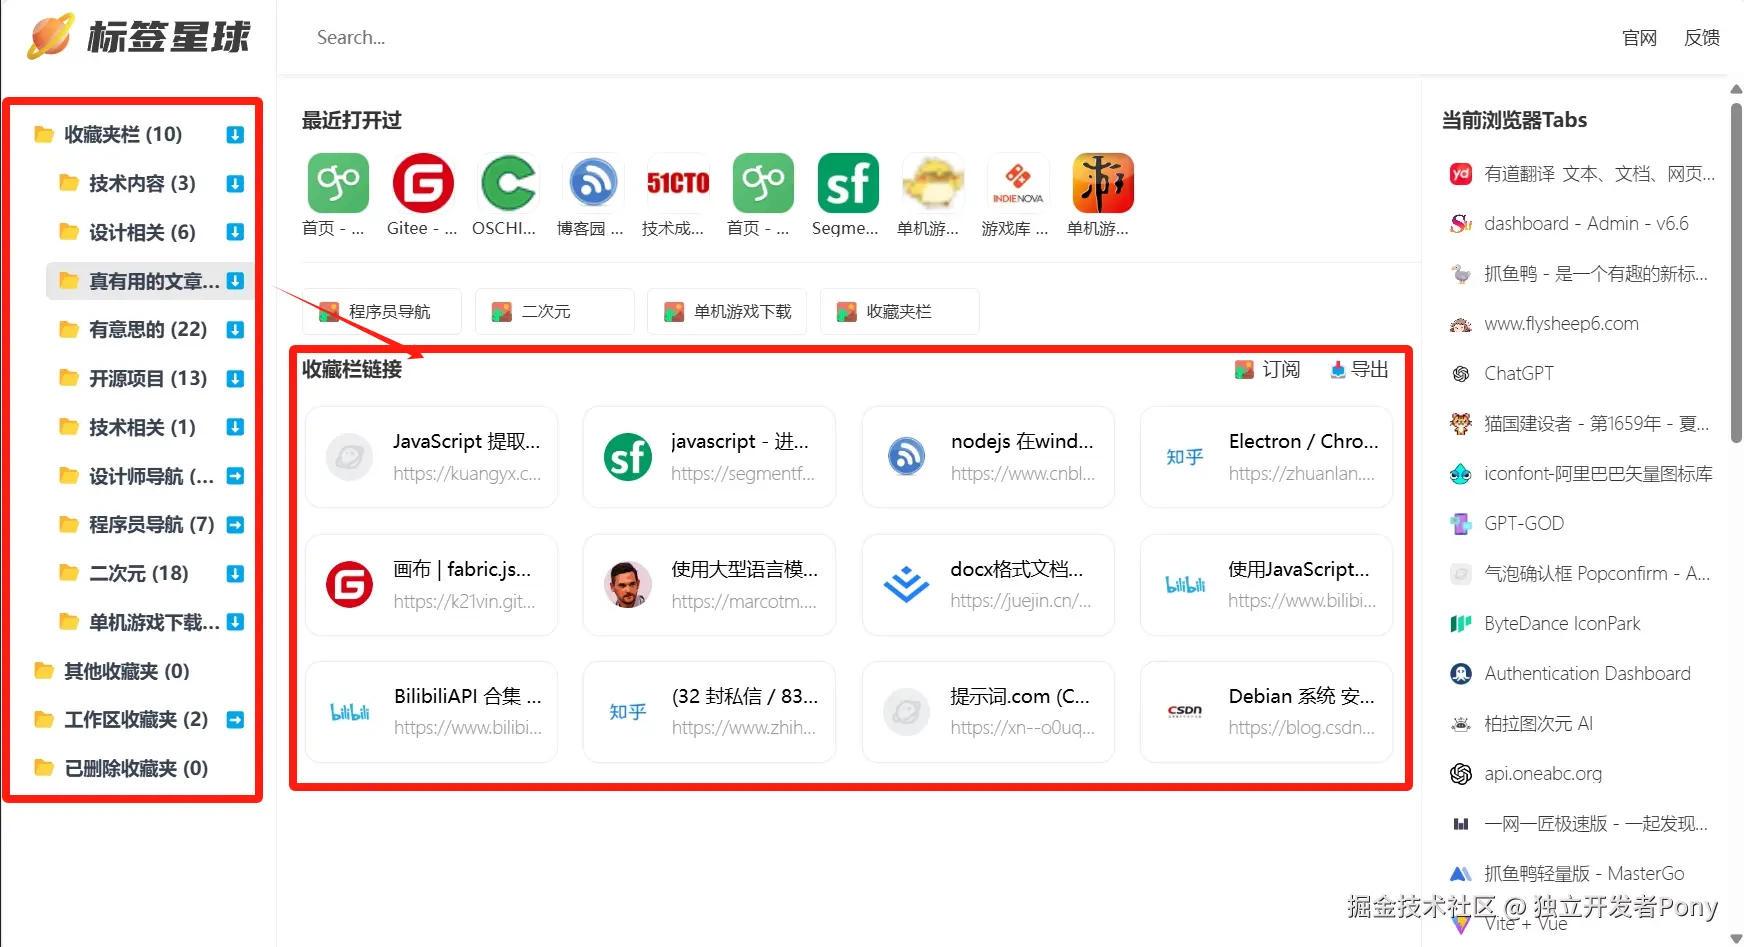Collapse the 开源项目 (13) folder arrow

click(235, 378)
